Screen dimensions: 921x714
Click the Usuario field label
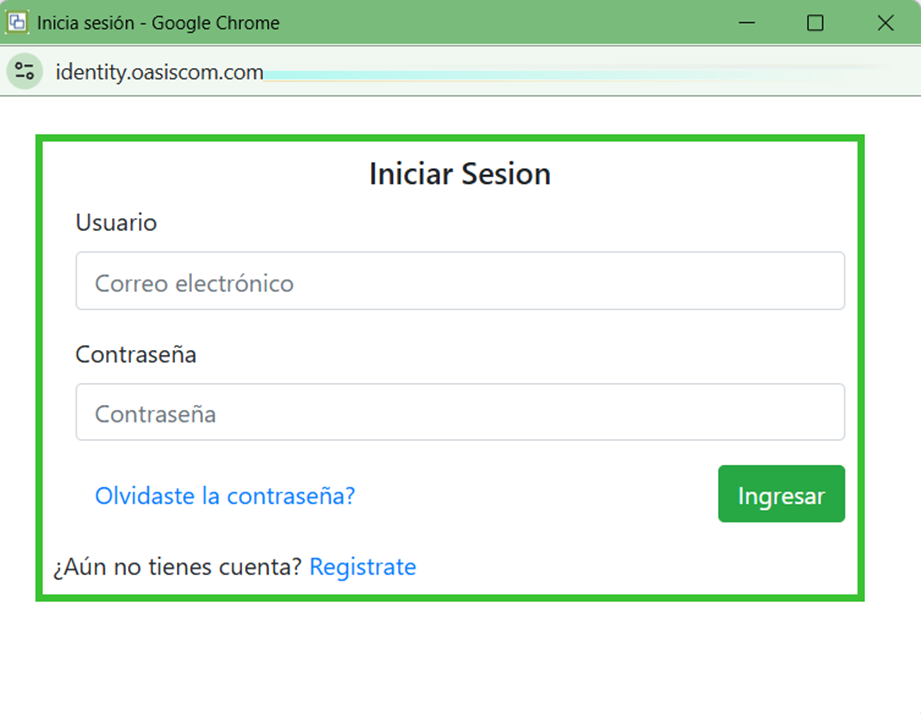pos(116,223)
